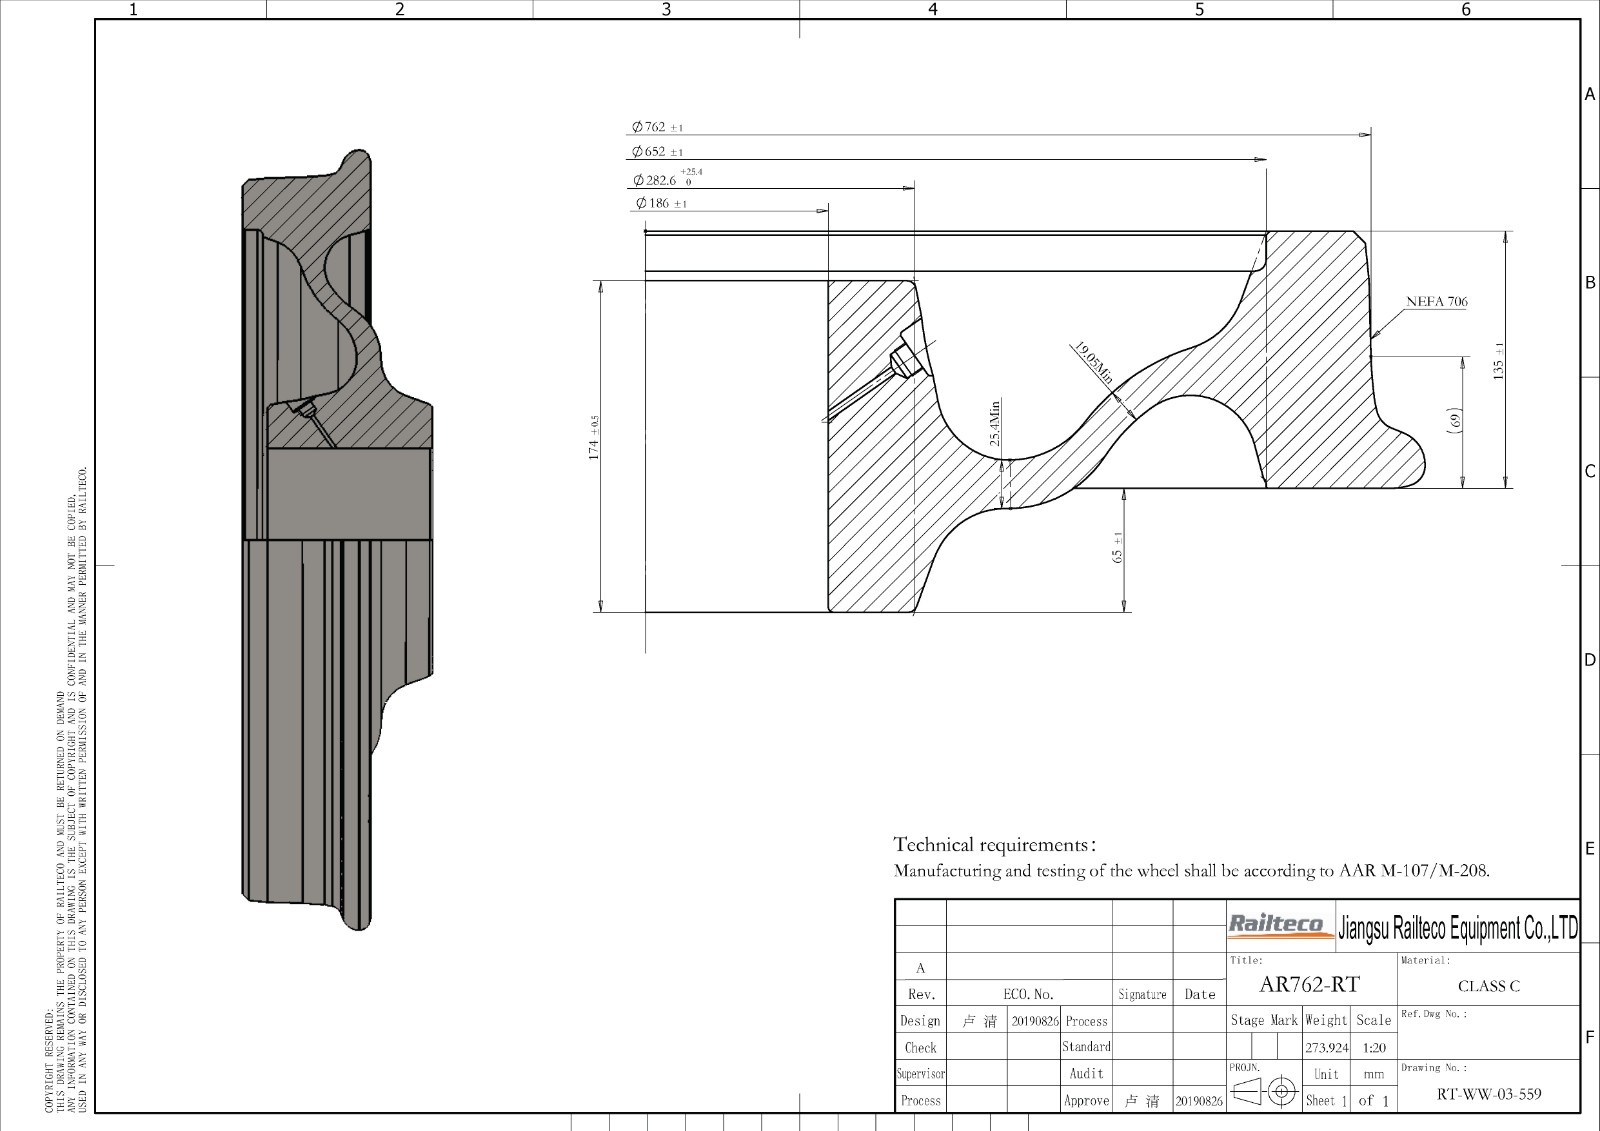Select the NEFA 706 profile callout

1436,301
